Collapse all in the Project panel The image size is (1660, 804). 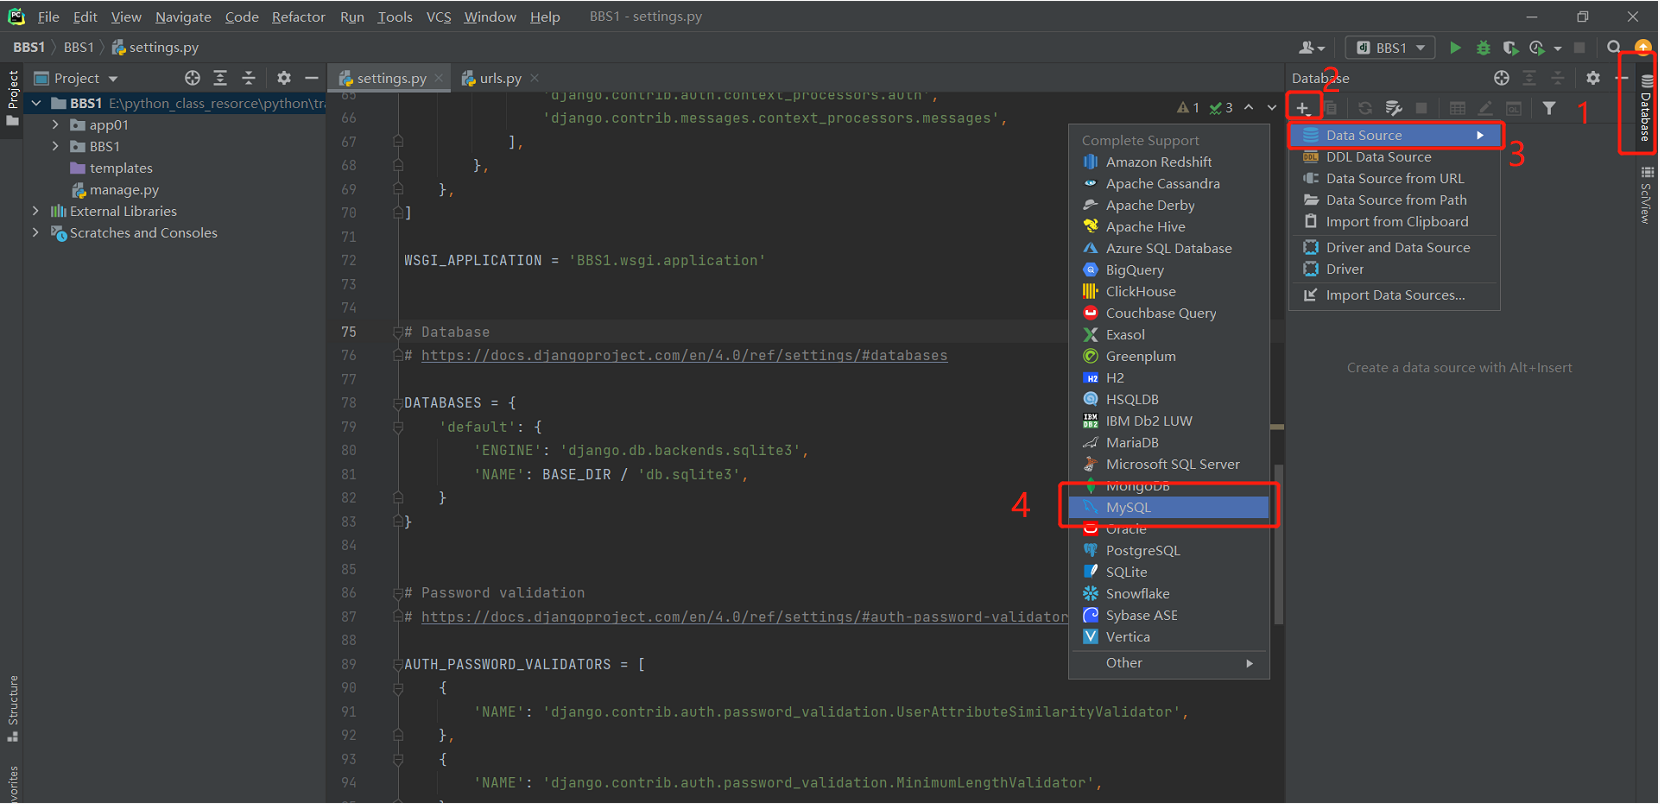point(248,78)
